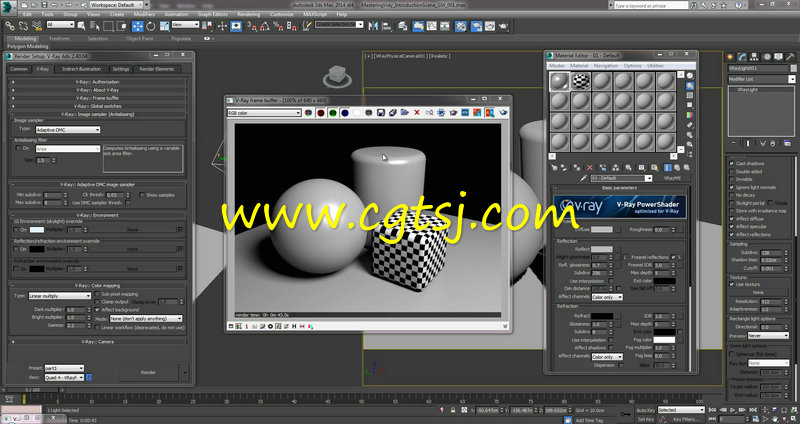Activate the Select and Rotate tool
800x424 pixels.
click(x=151, y=26)
